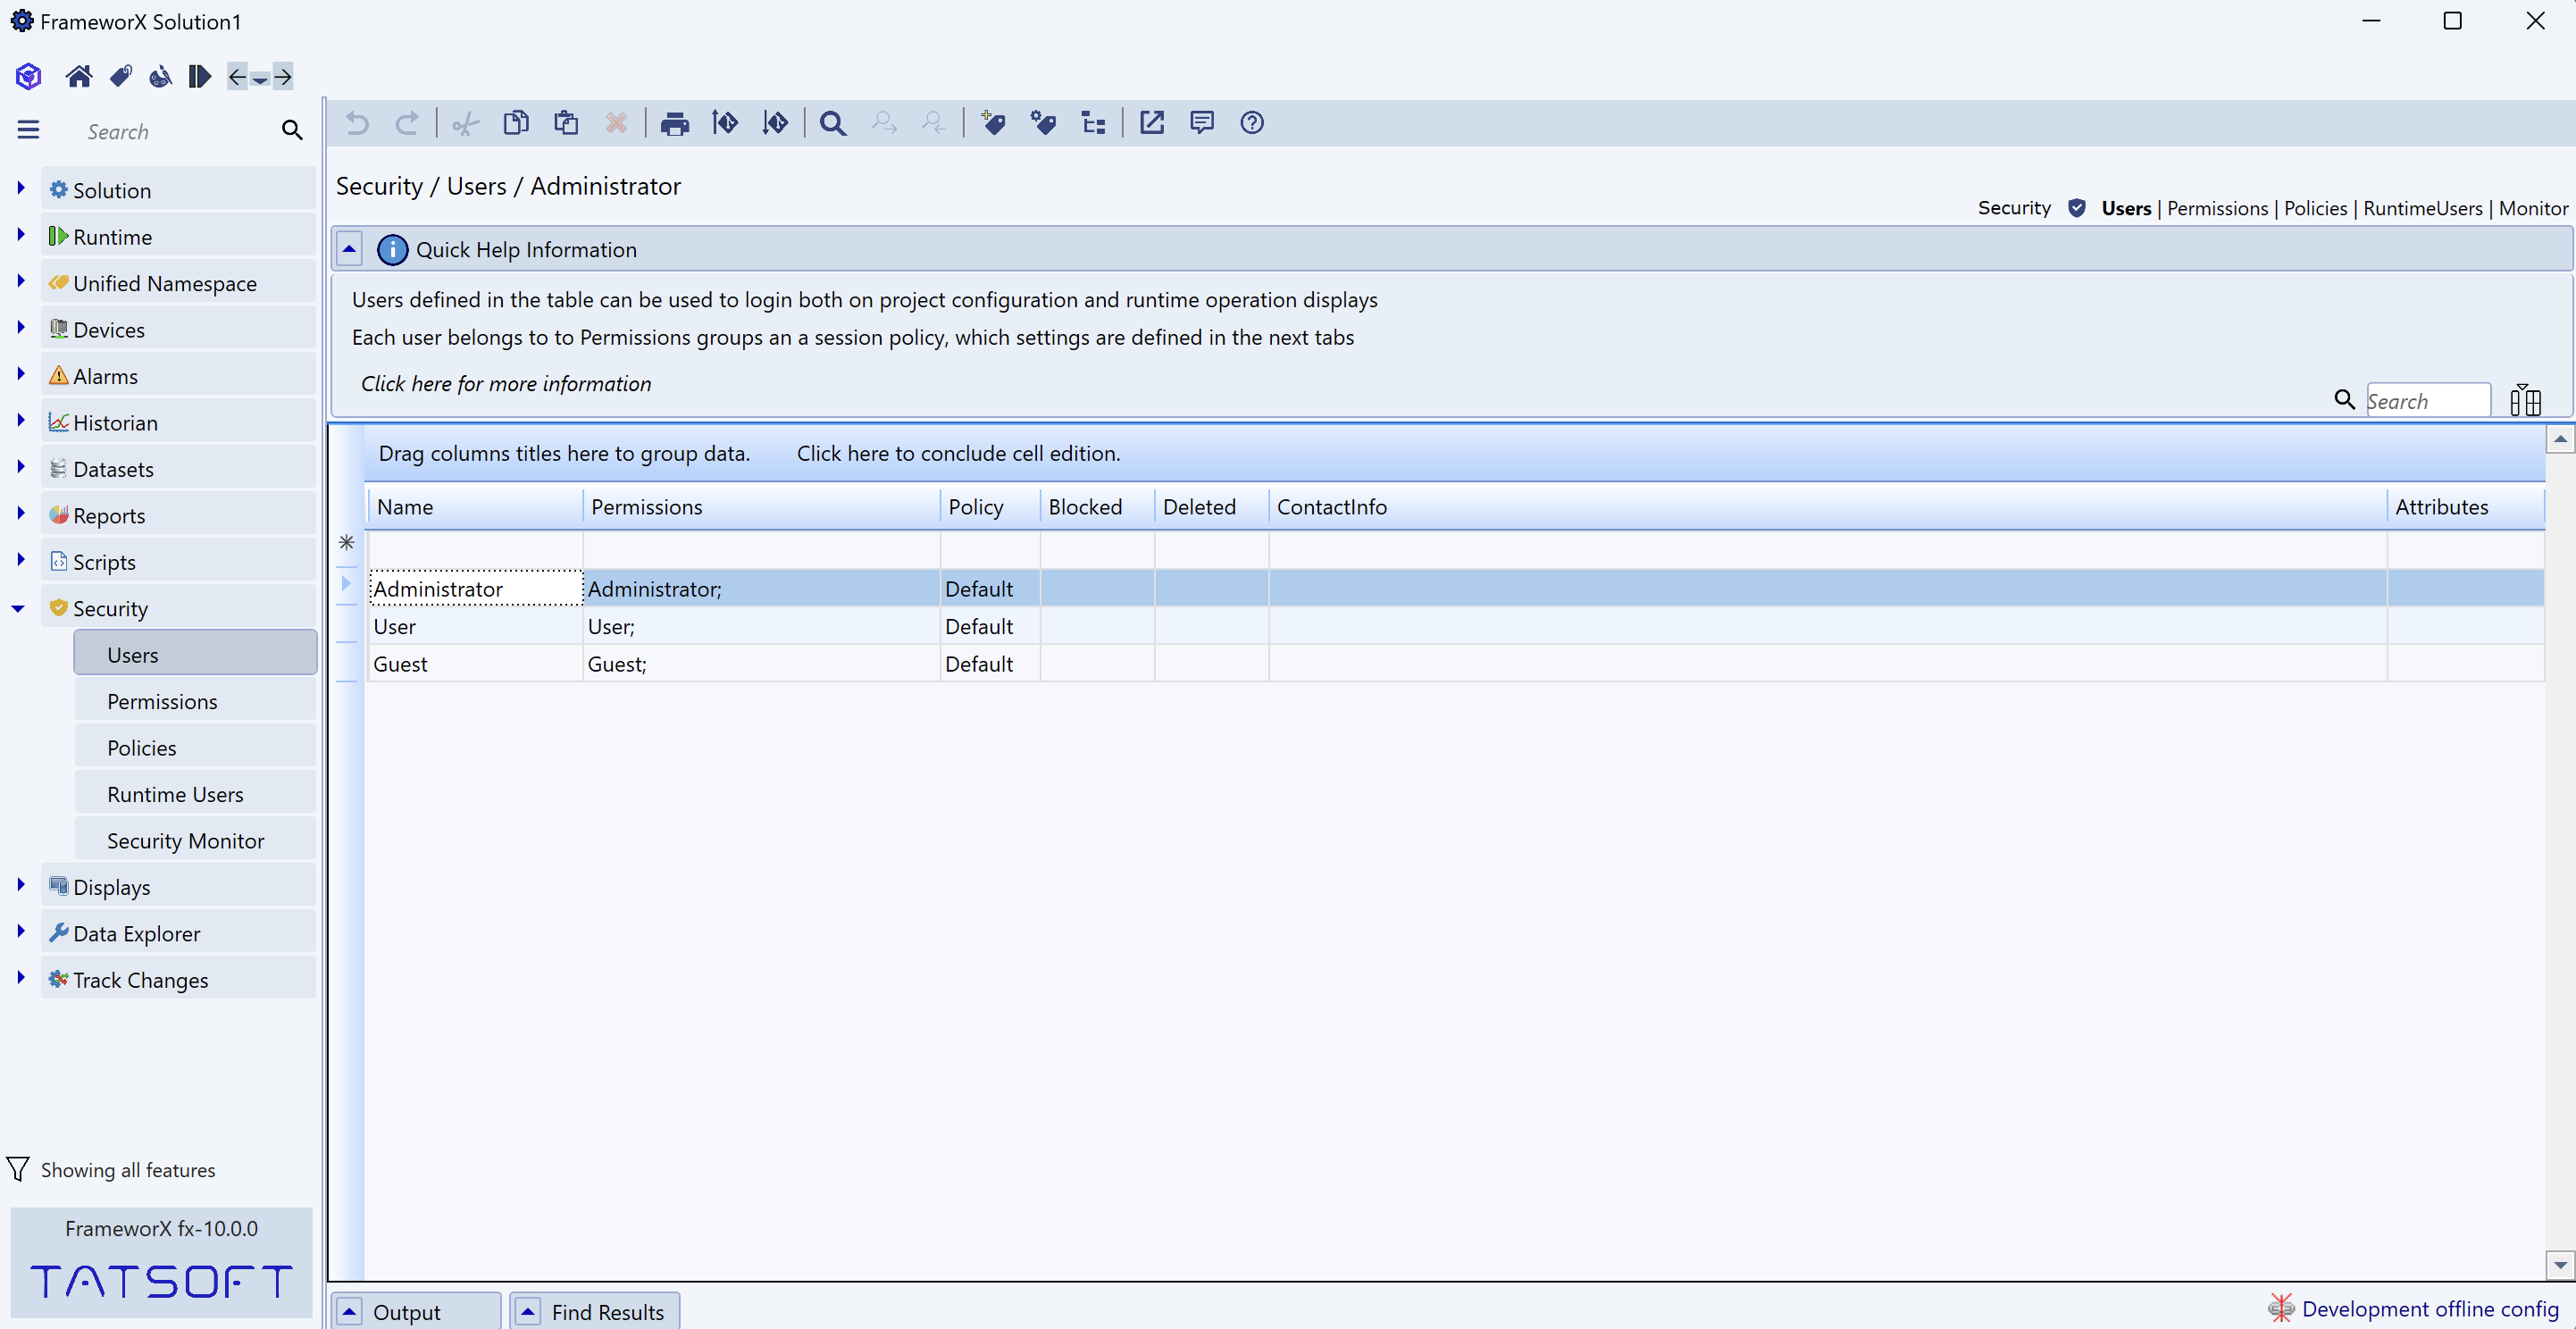Click the FrameworX cube logo icon

click(x=28, y=76)
